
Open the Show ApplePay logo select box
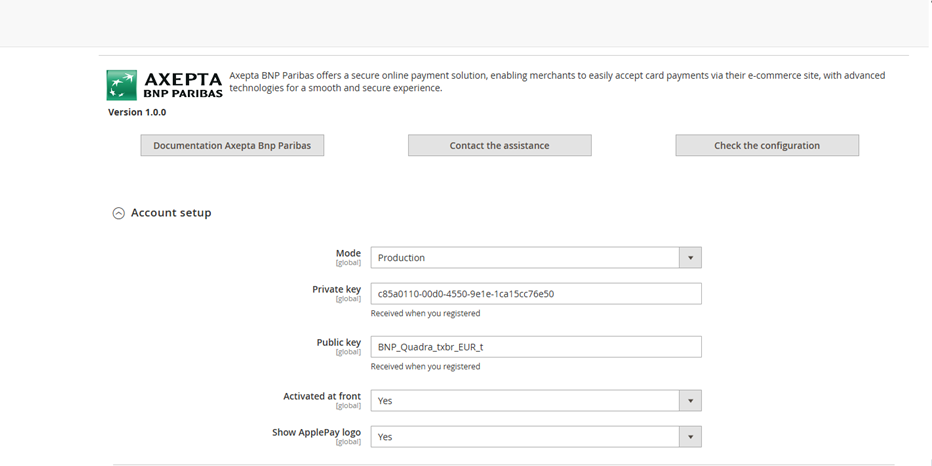pyautogui.click(x=524, y=437)
